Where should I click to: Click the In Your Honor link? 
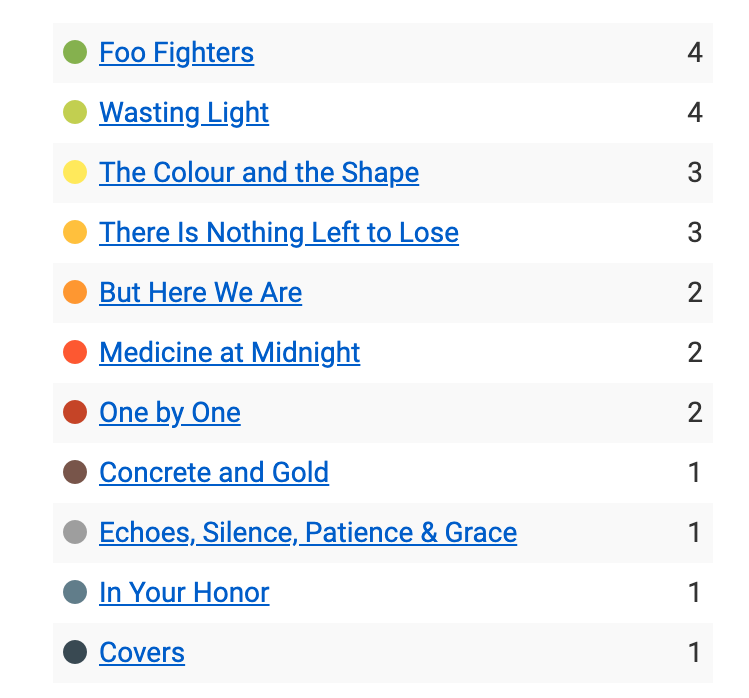coord(184,593)
